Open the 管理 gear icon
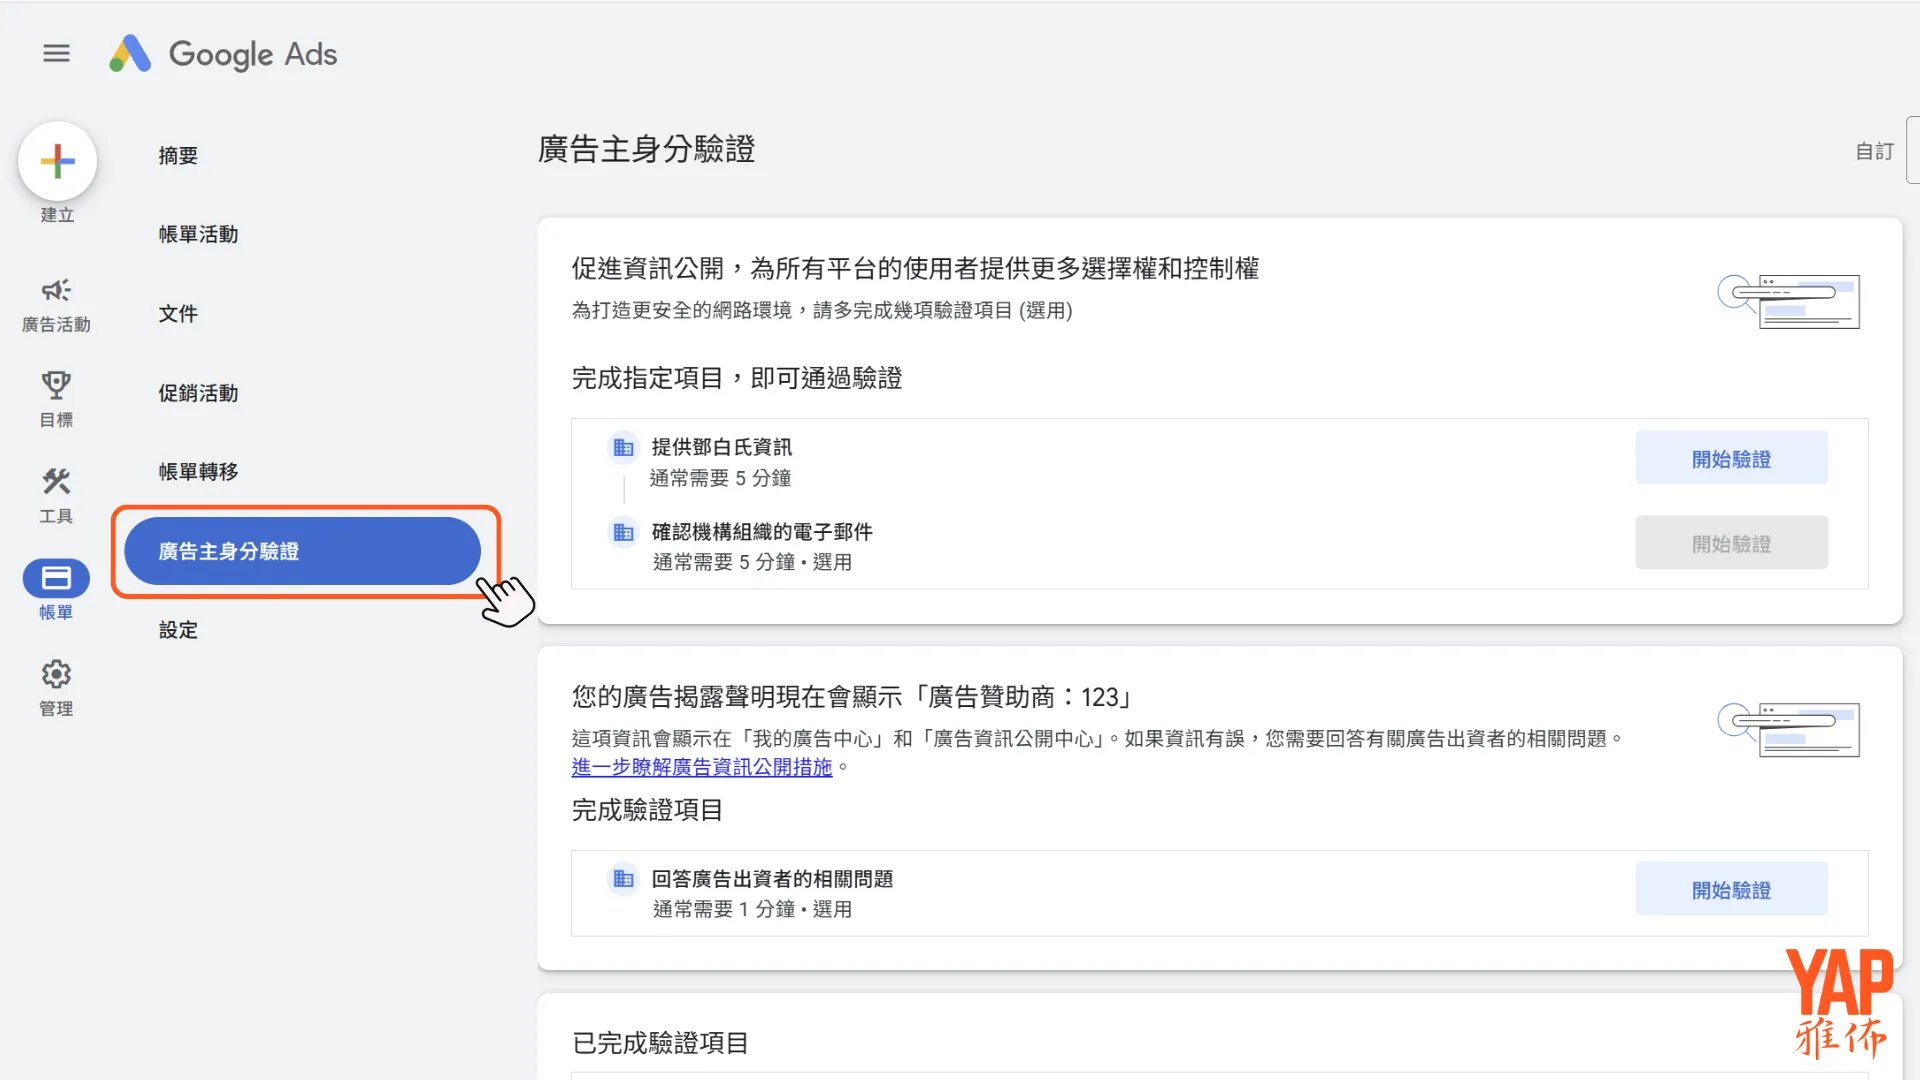1920x1080 pixels. point(56,674)
